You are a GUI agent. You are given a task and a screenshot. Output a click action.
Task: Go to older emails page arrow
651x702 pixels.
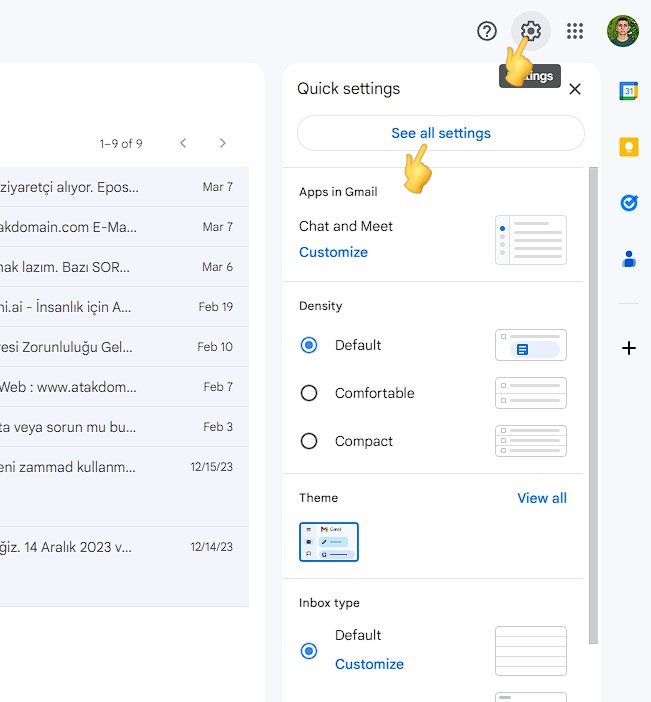point(223,143)
